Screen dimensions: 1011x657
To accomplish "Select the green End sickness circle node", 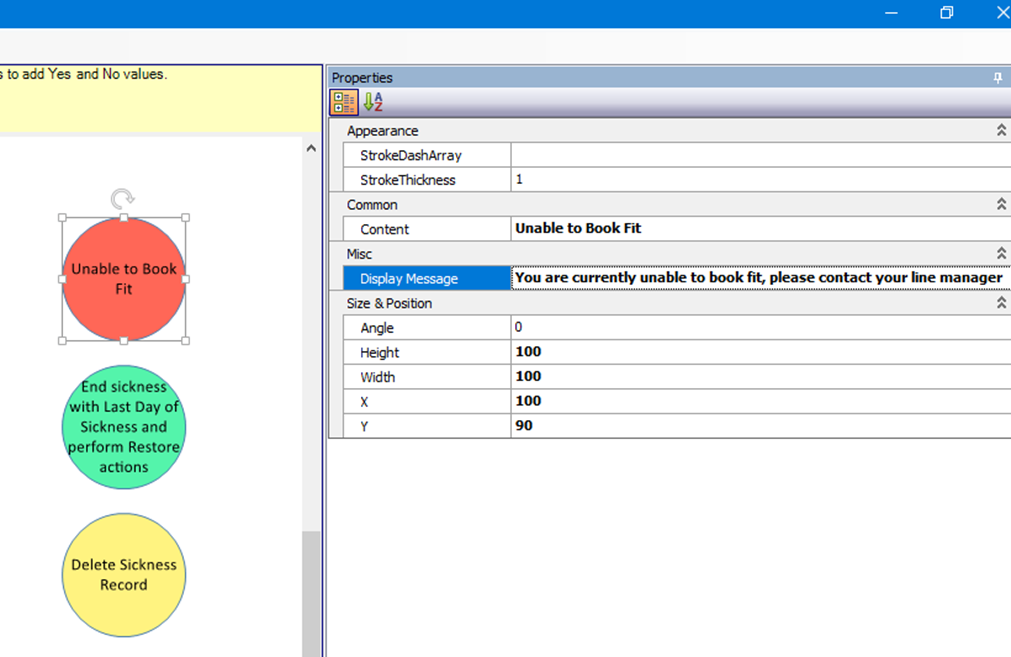I will [124, 427].
